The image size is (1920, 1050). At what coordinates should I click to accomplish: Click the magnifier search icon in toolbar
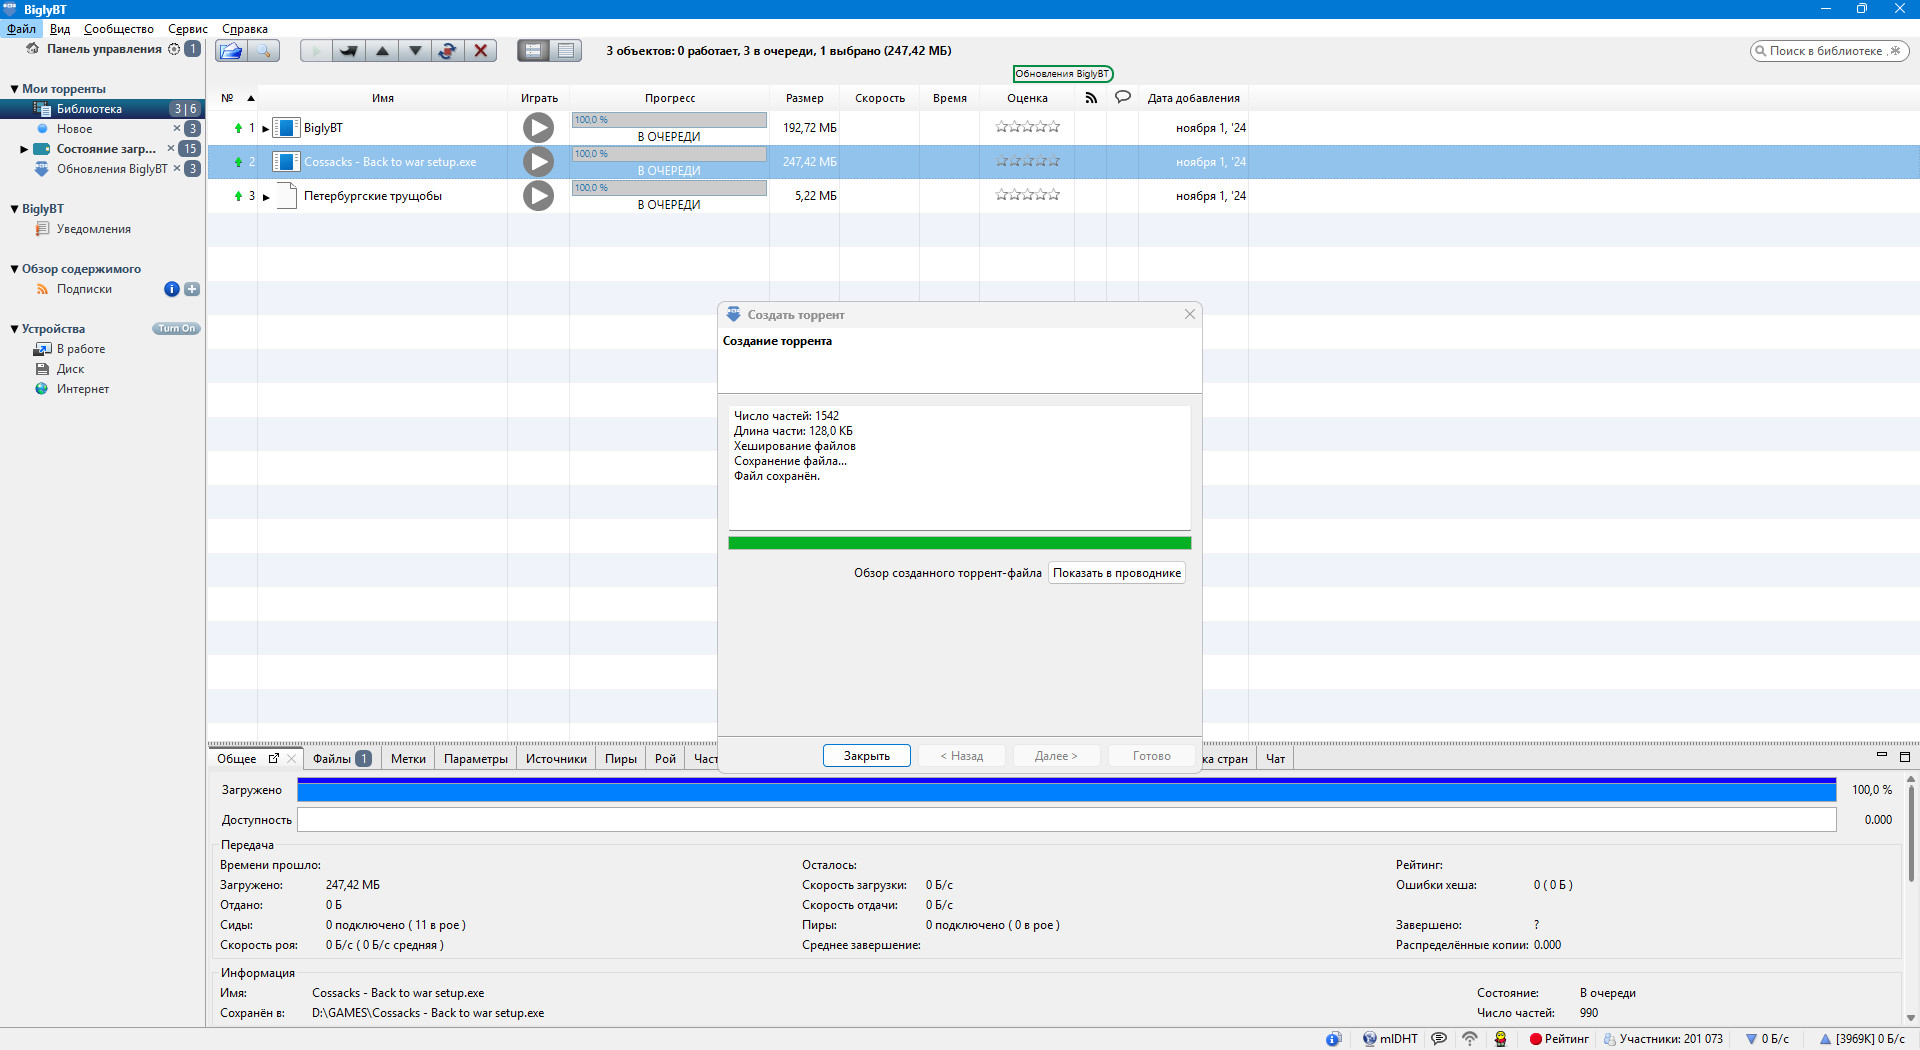click(x=264, y=51)
